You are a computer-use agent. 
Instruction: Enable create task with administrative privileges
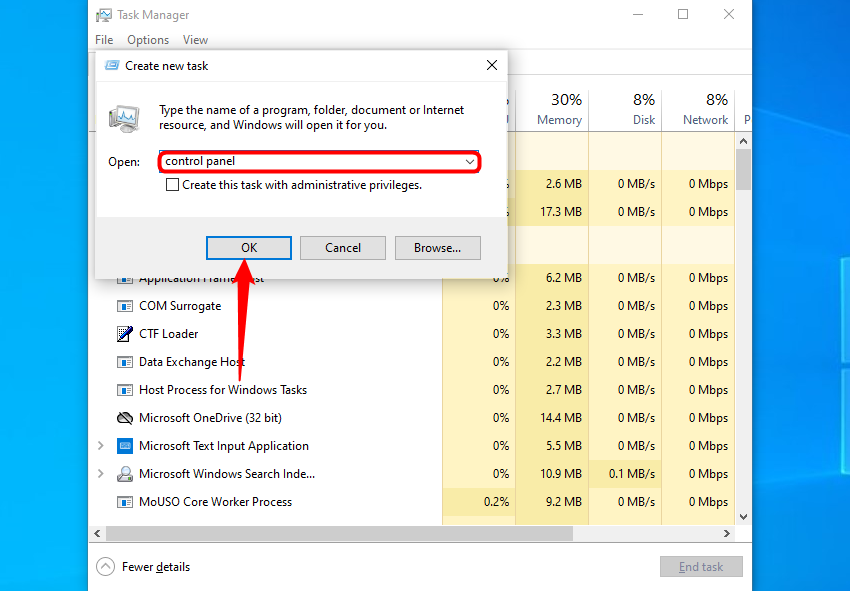click(x=172, y=185)
